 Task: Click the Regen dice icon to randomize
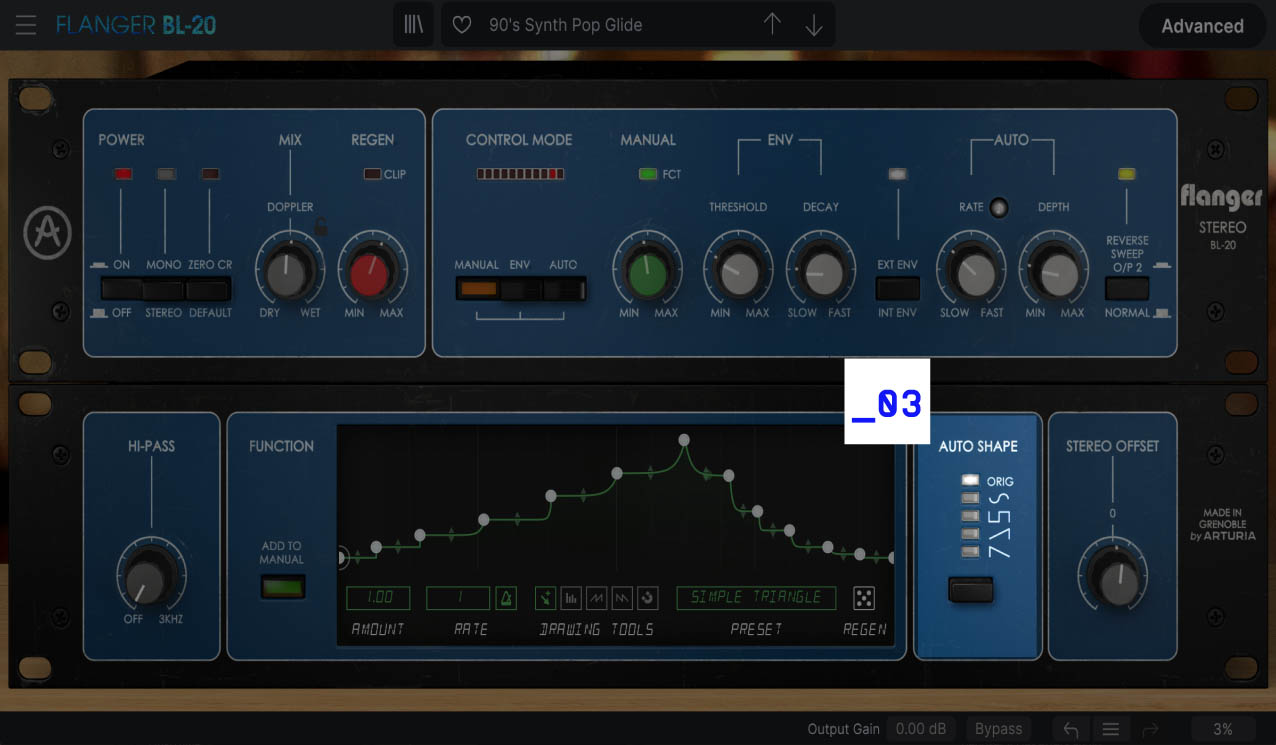tap(863, 597)
